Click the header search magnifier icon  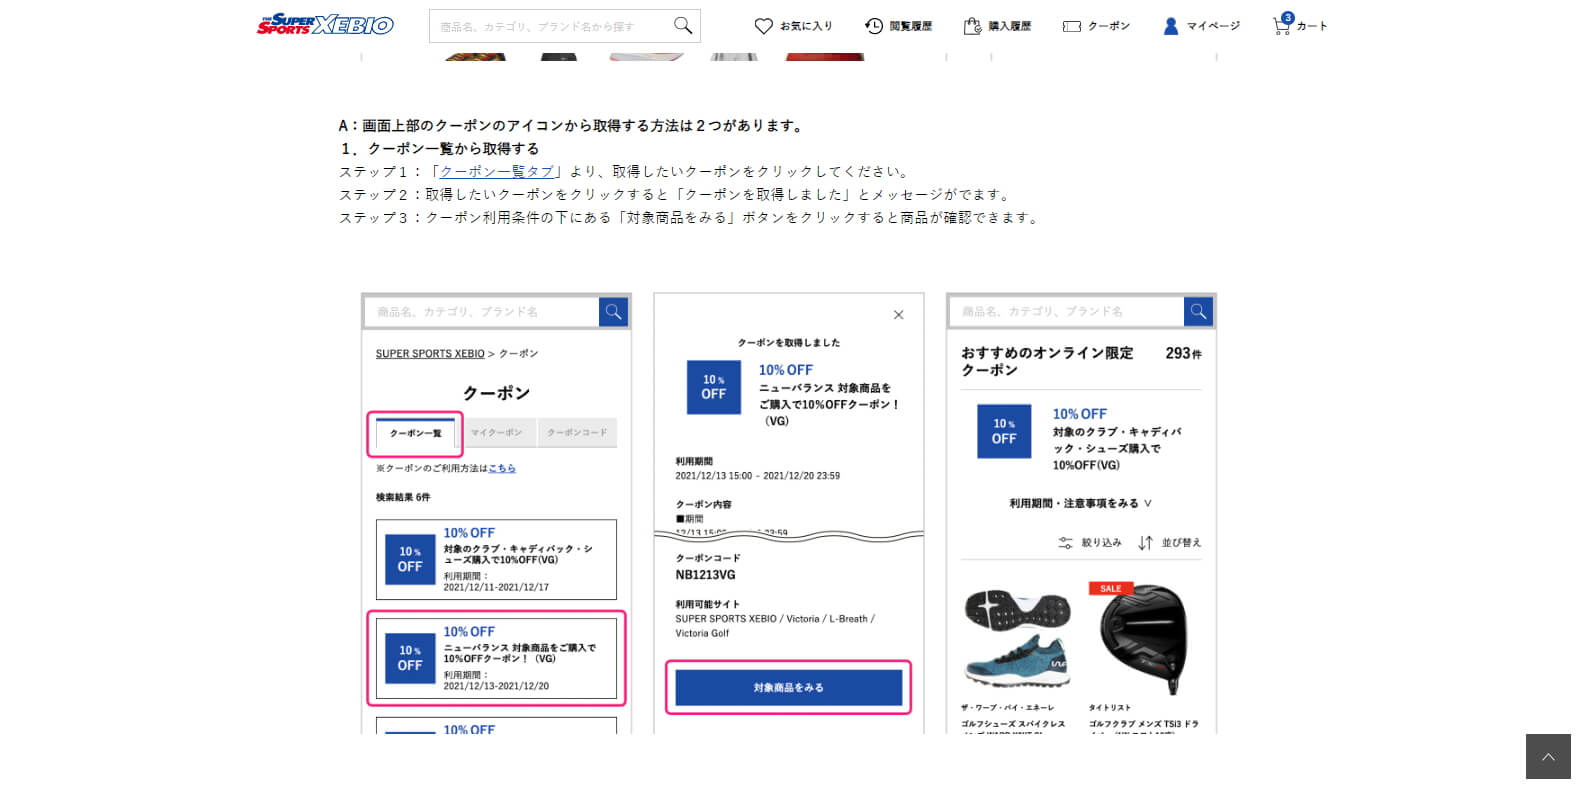[683, 26]
